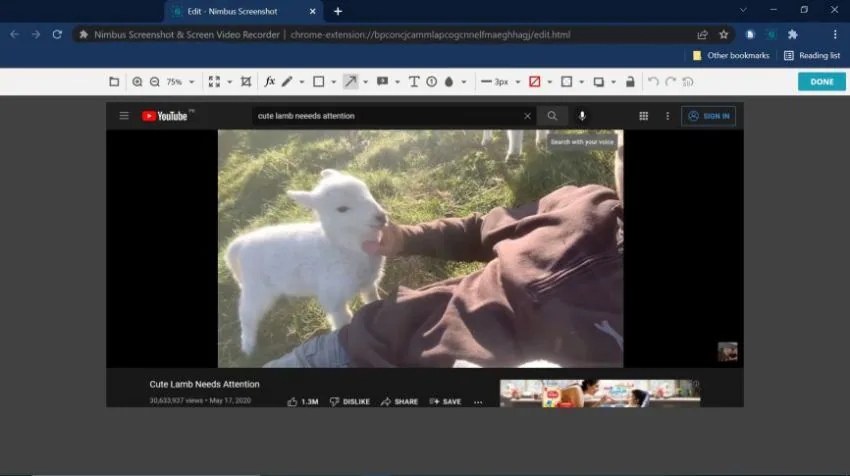Click the DISLIKE button
Screen dimensions: 850x476
pos(350,402)
